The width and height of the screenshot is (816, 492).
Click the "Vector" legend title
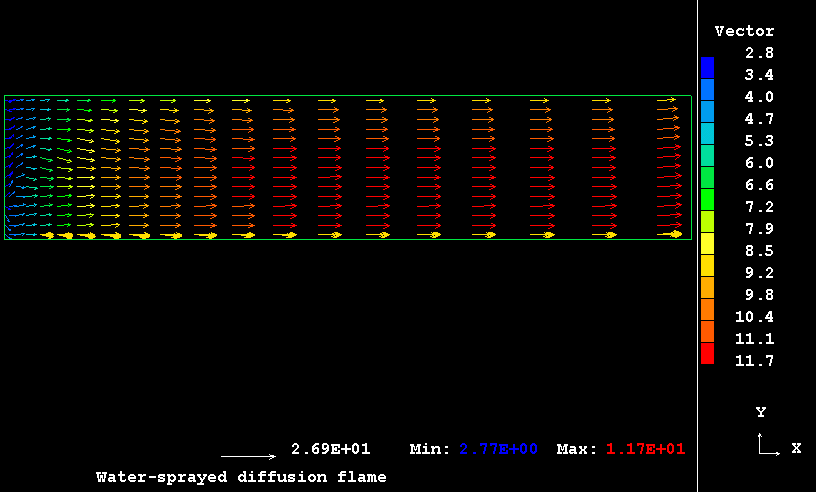pos(744,31)
